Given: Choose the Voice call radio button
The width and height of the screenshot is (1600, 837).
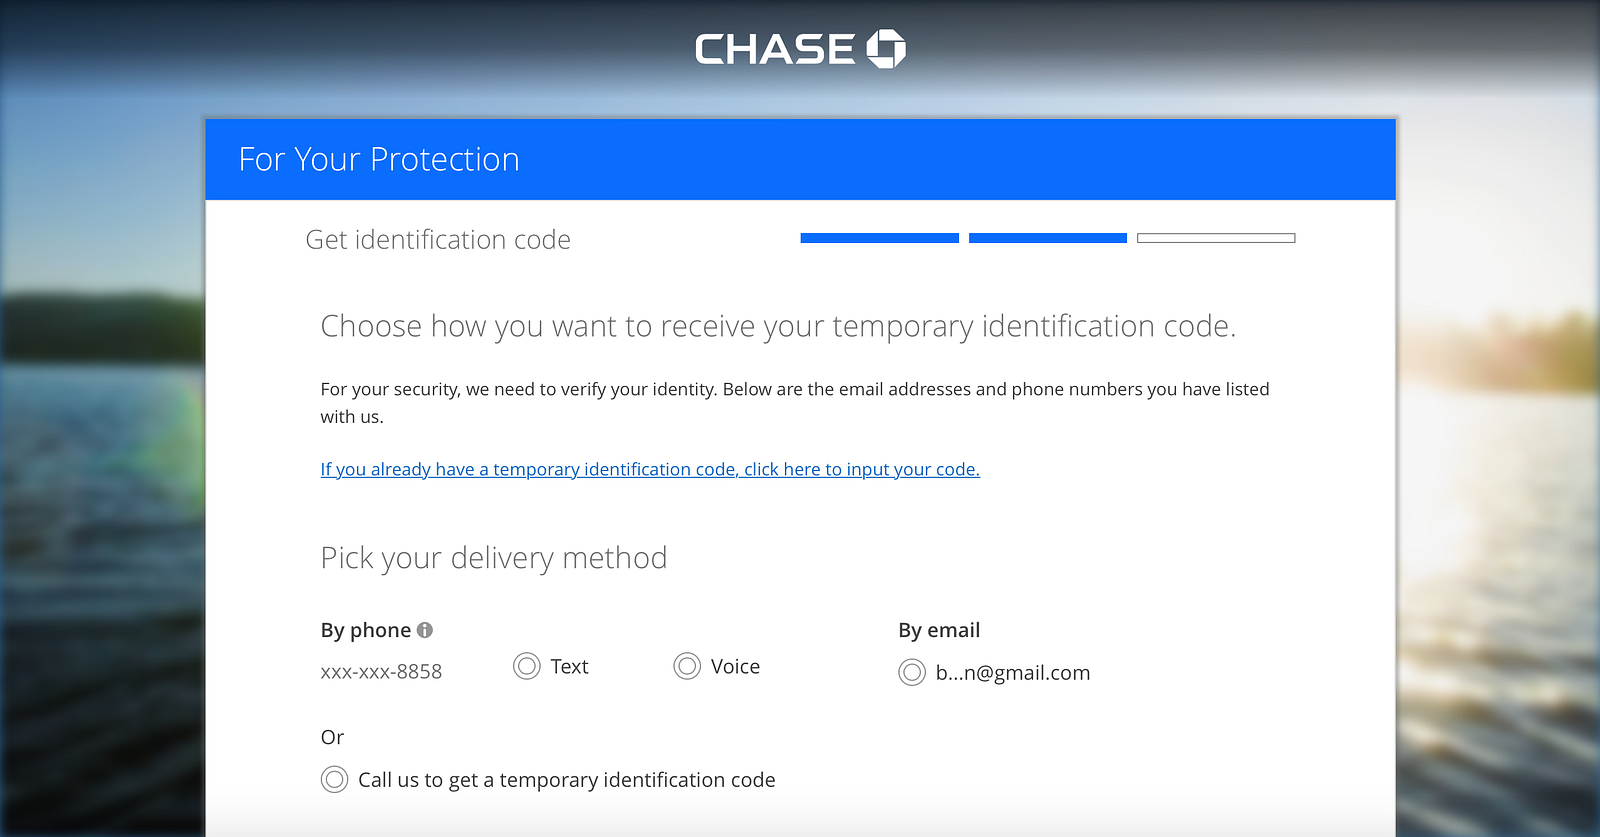Looking at the screenshot, I should [x=687, y=666].
